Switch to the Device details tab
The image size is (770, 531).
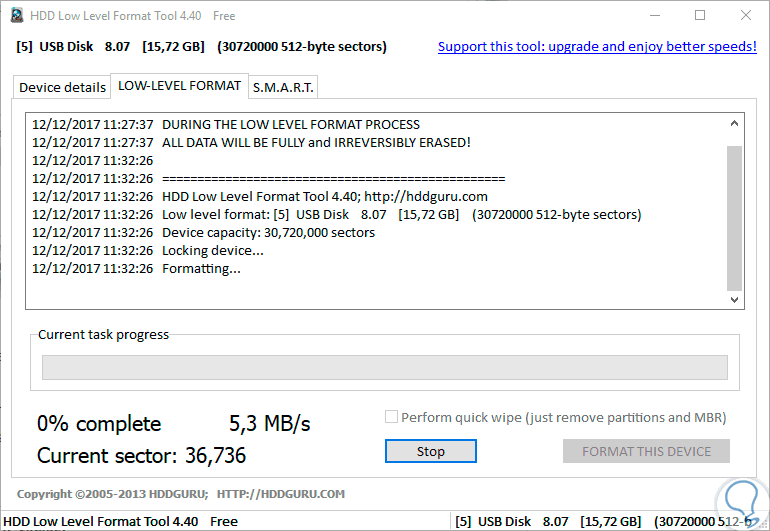tap(62, 87)
